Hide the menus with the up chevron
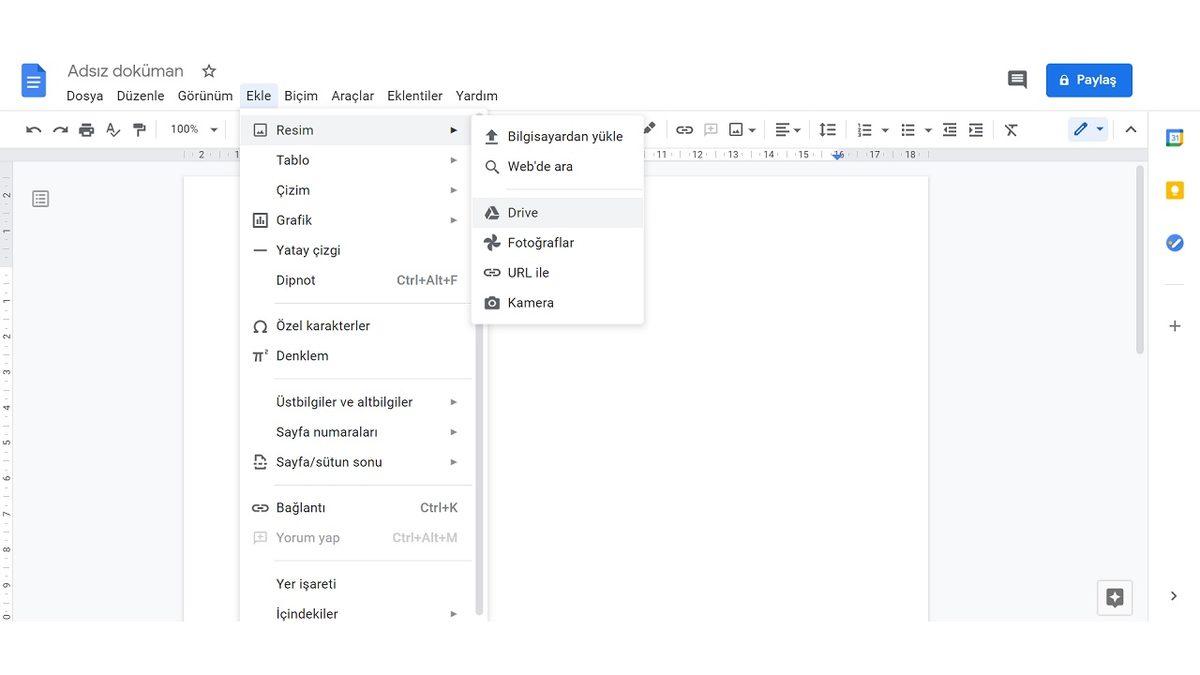The image size is (1200, 675). [1131, 130]
